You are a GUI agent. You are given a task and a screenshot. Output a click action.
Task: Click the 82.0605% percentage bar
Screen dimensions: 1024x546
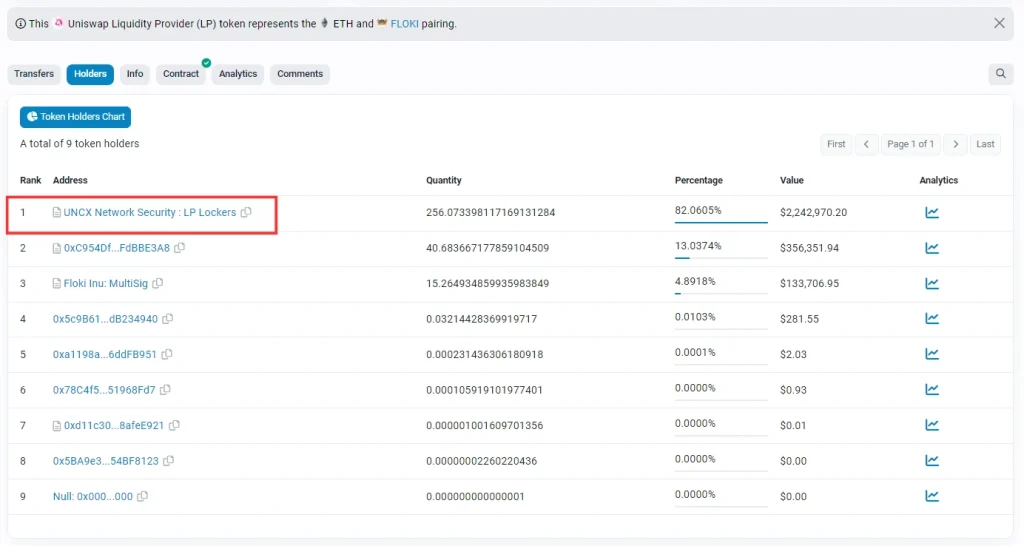tap(721, 222)
